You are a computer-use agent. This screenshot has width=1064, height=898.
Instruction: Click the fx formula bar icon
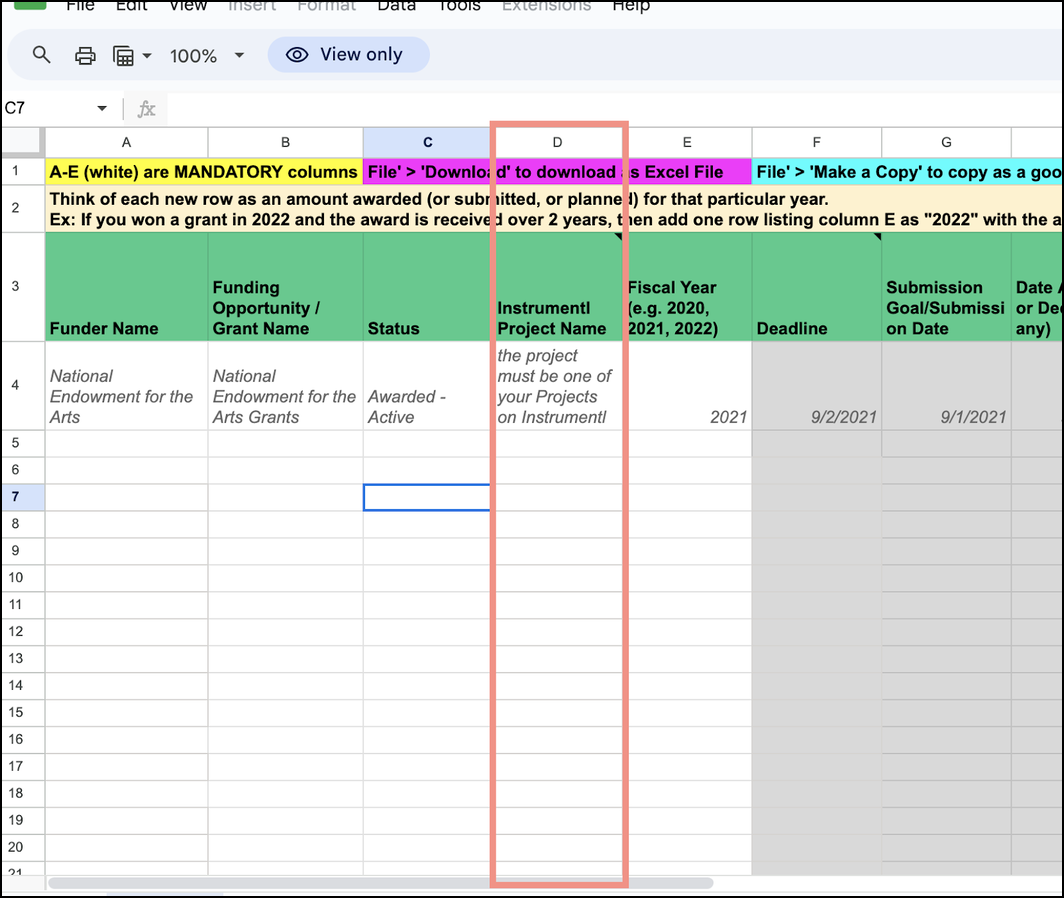pyautogui.click(x=145, y=107)
